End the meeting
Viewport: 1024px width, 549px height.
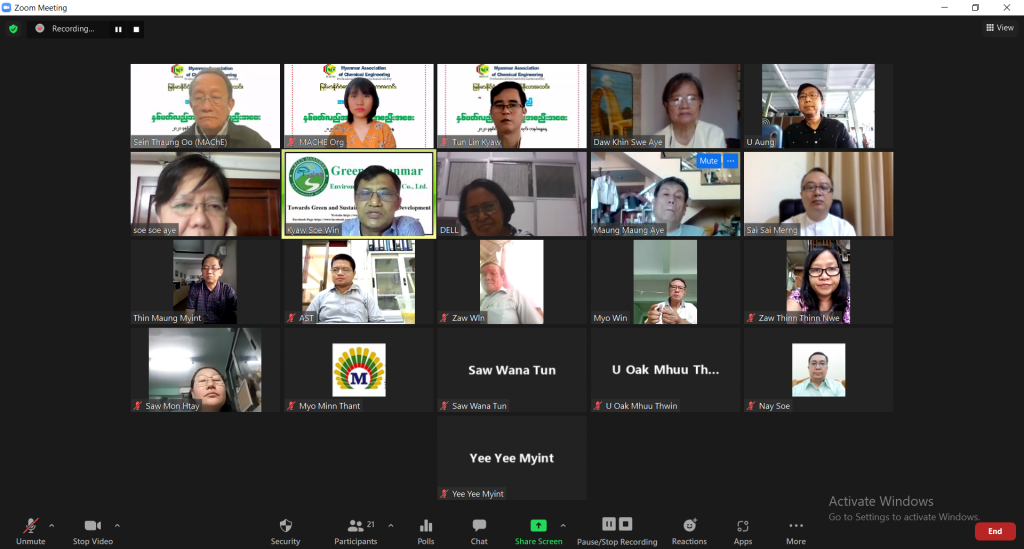[995, 531]
